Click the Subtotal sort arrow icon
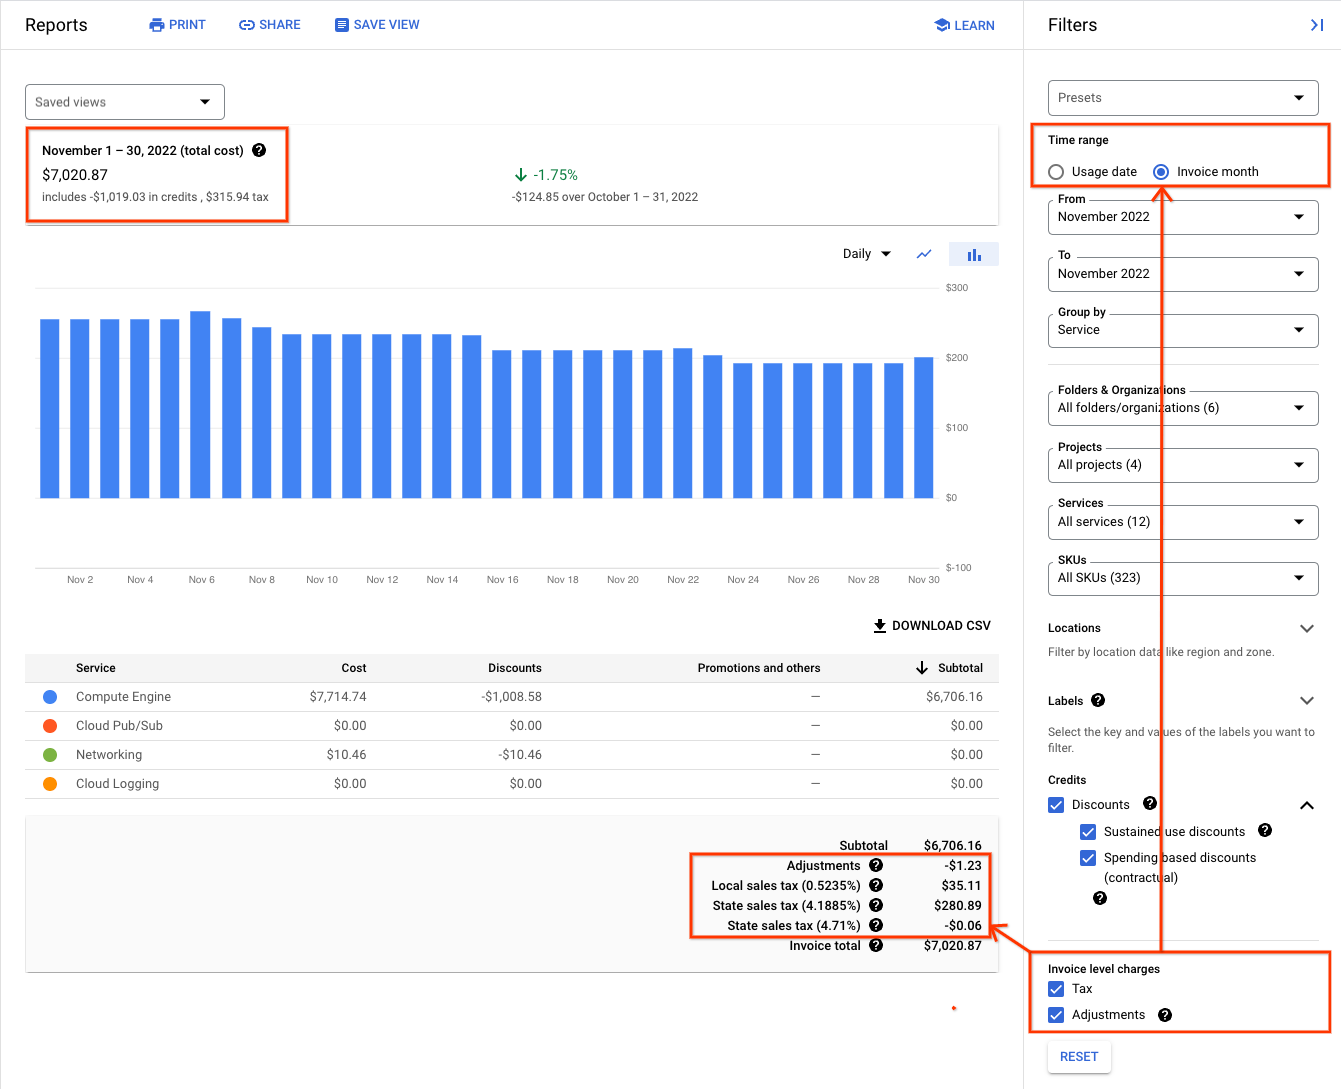The height and width of the screenshot is (1089, 1341). coord(922,668)
